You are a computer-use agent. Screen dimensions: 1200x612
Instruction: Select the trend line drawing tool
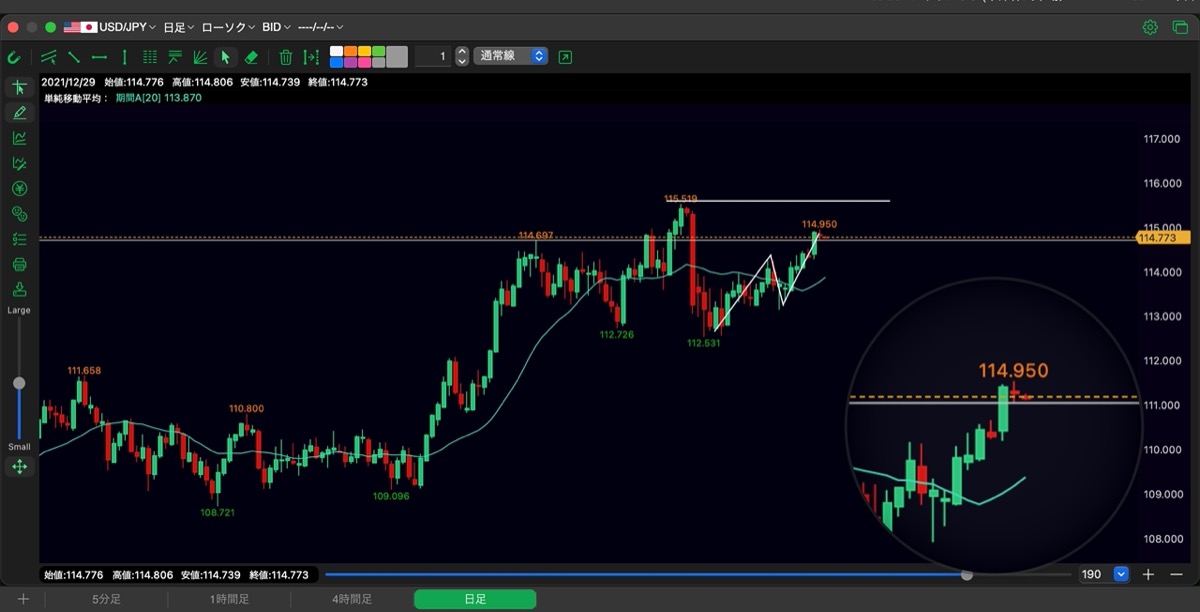pos(73,57)
